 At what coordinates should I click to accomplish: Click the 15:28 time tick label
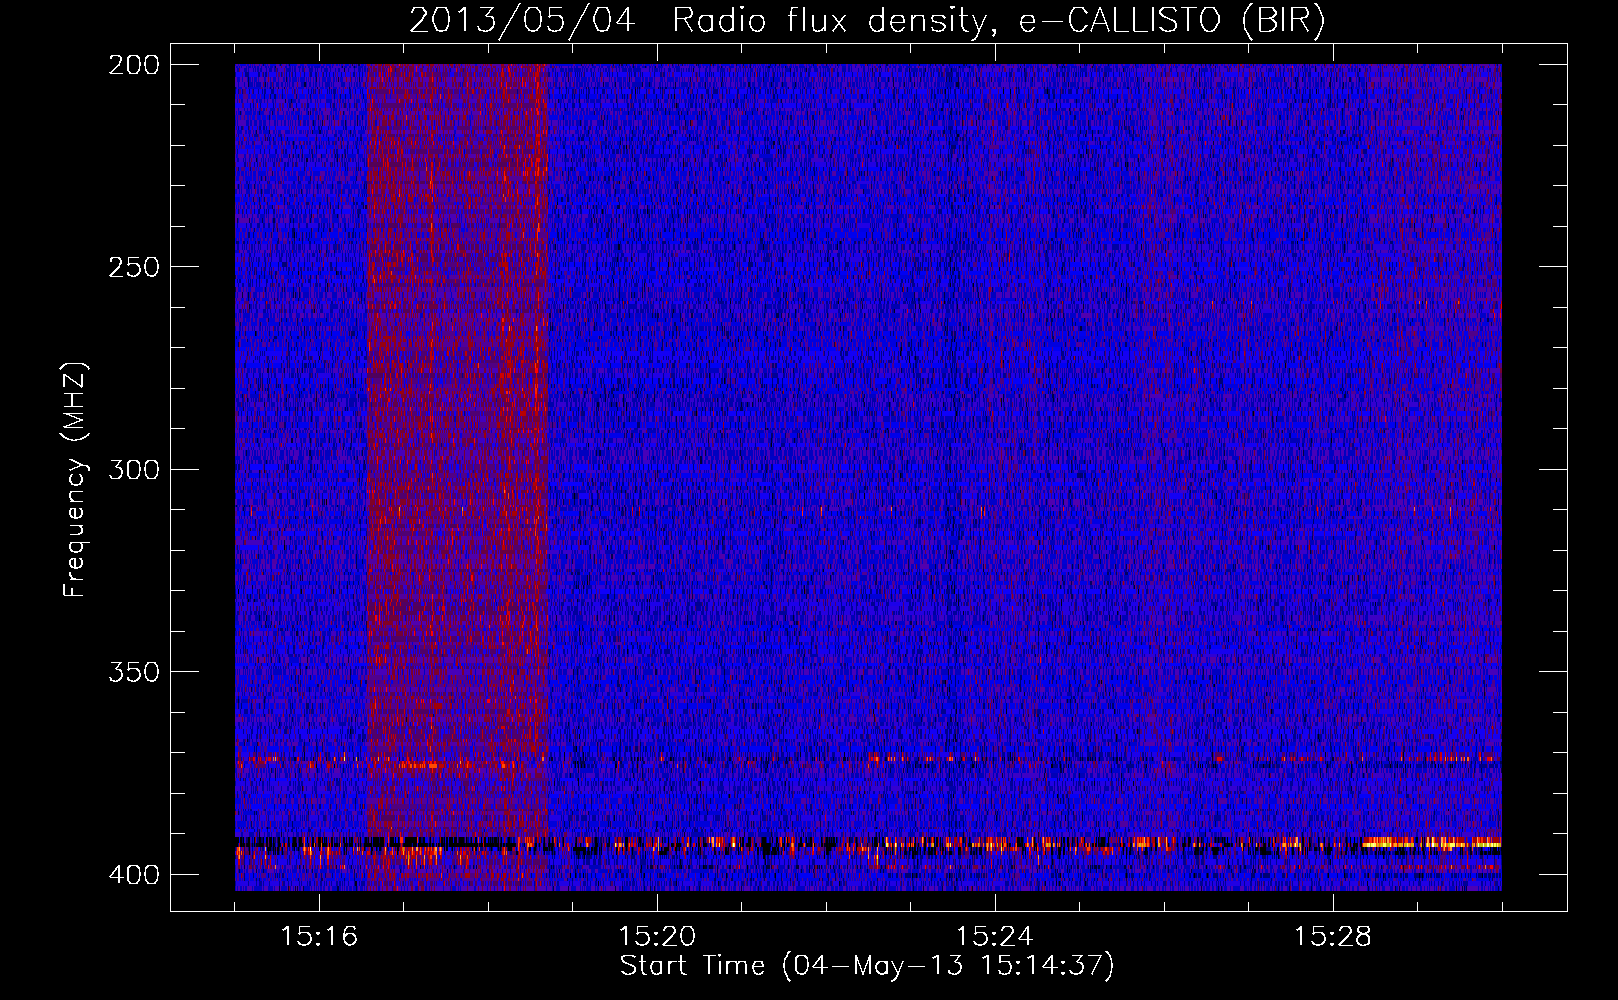click(x=1333, y=936)
